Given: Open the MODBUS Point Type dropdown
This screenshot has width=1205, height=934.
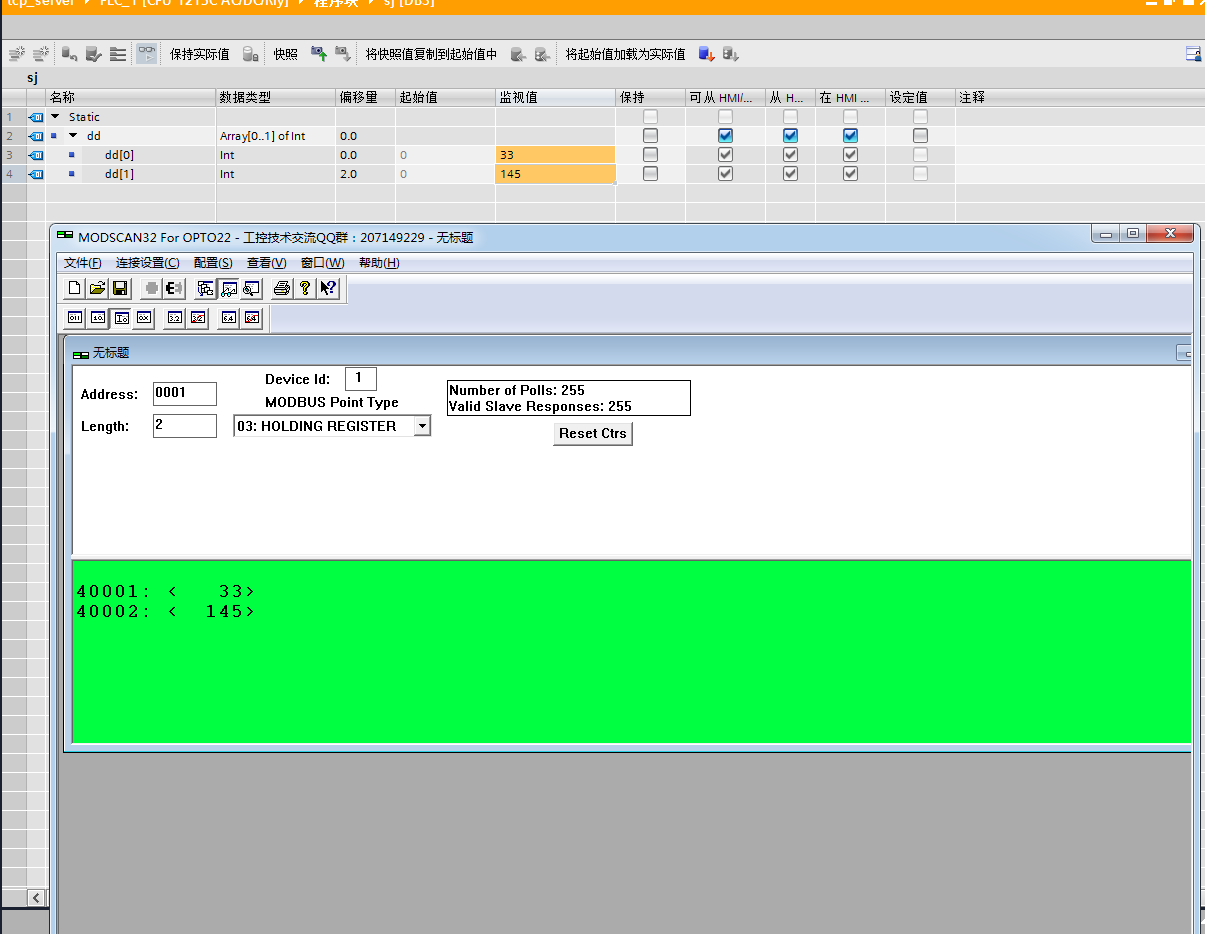Looking at the screenshot, I should (x=422, y=426).
